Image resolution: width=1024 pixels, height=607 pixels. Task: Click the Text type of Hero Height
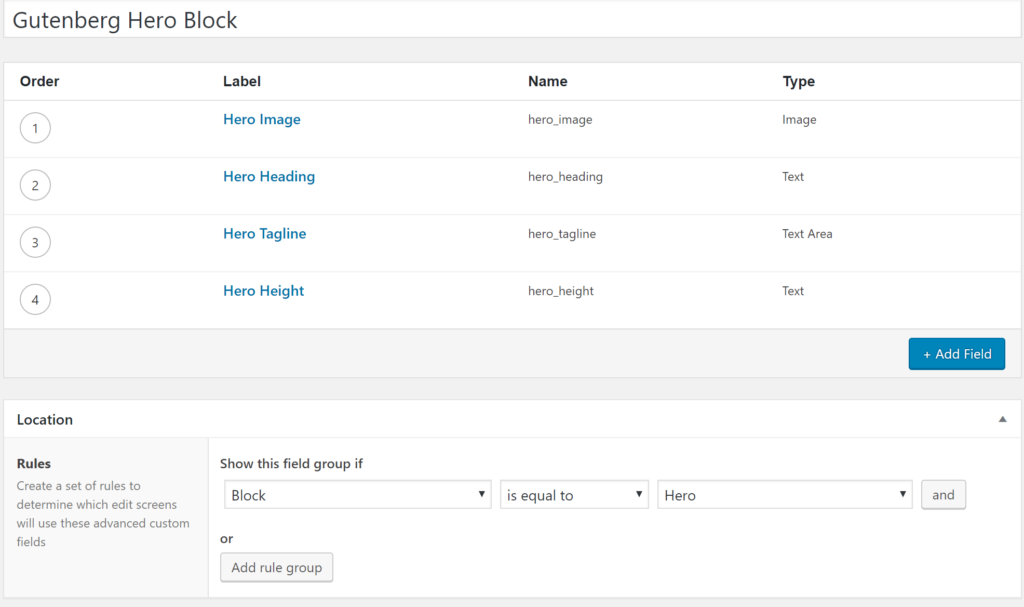click(x=793, y=291)
